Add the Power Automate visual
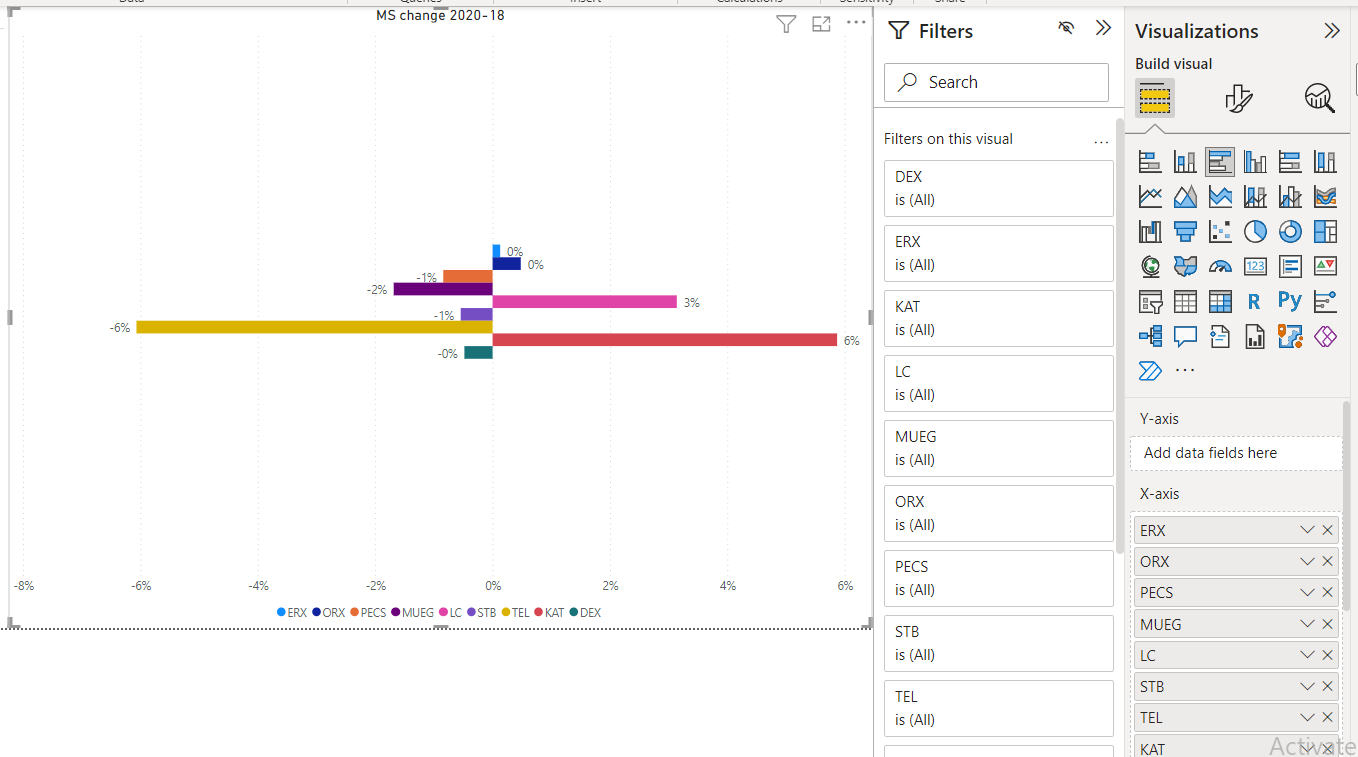1358x757 pixels. (1150, 371)
